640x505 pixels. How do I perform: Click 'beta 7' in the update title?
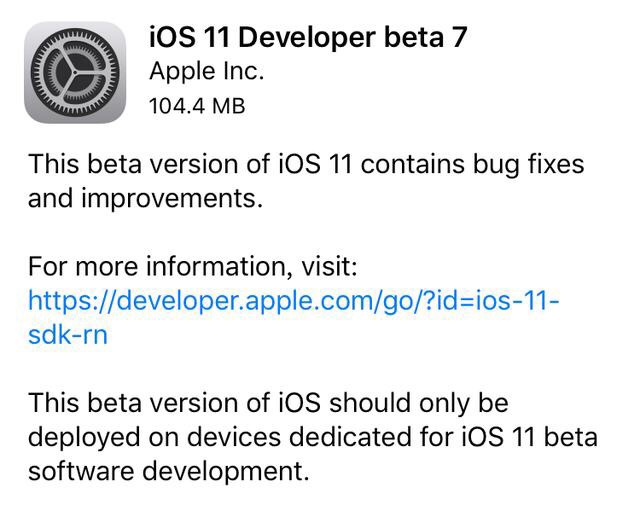point(426,37)
